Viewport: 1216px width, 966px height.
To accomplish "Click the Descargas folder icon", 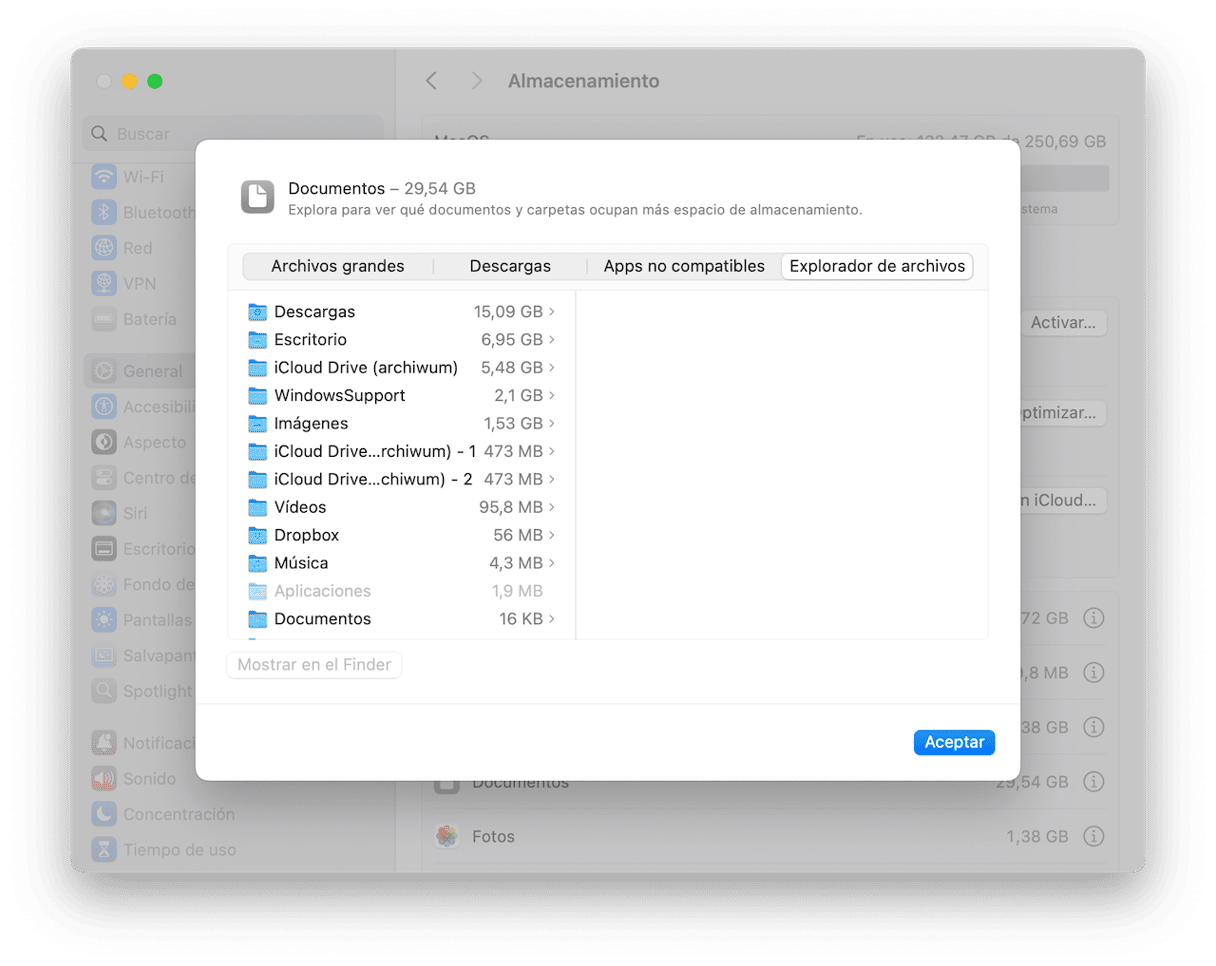I will click(257, 312).
